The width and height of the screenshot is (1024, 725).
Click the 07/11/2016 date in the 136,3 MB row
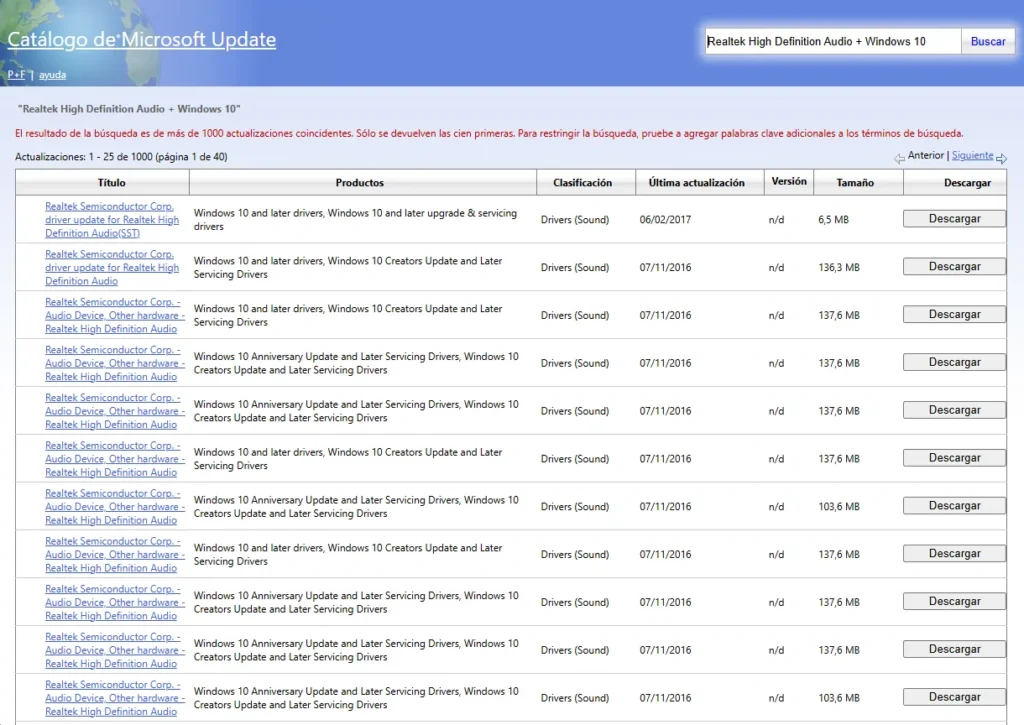click(665, 267)
